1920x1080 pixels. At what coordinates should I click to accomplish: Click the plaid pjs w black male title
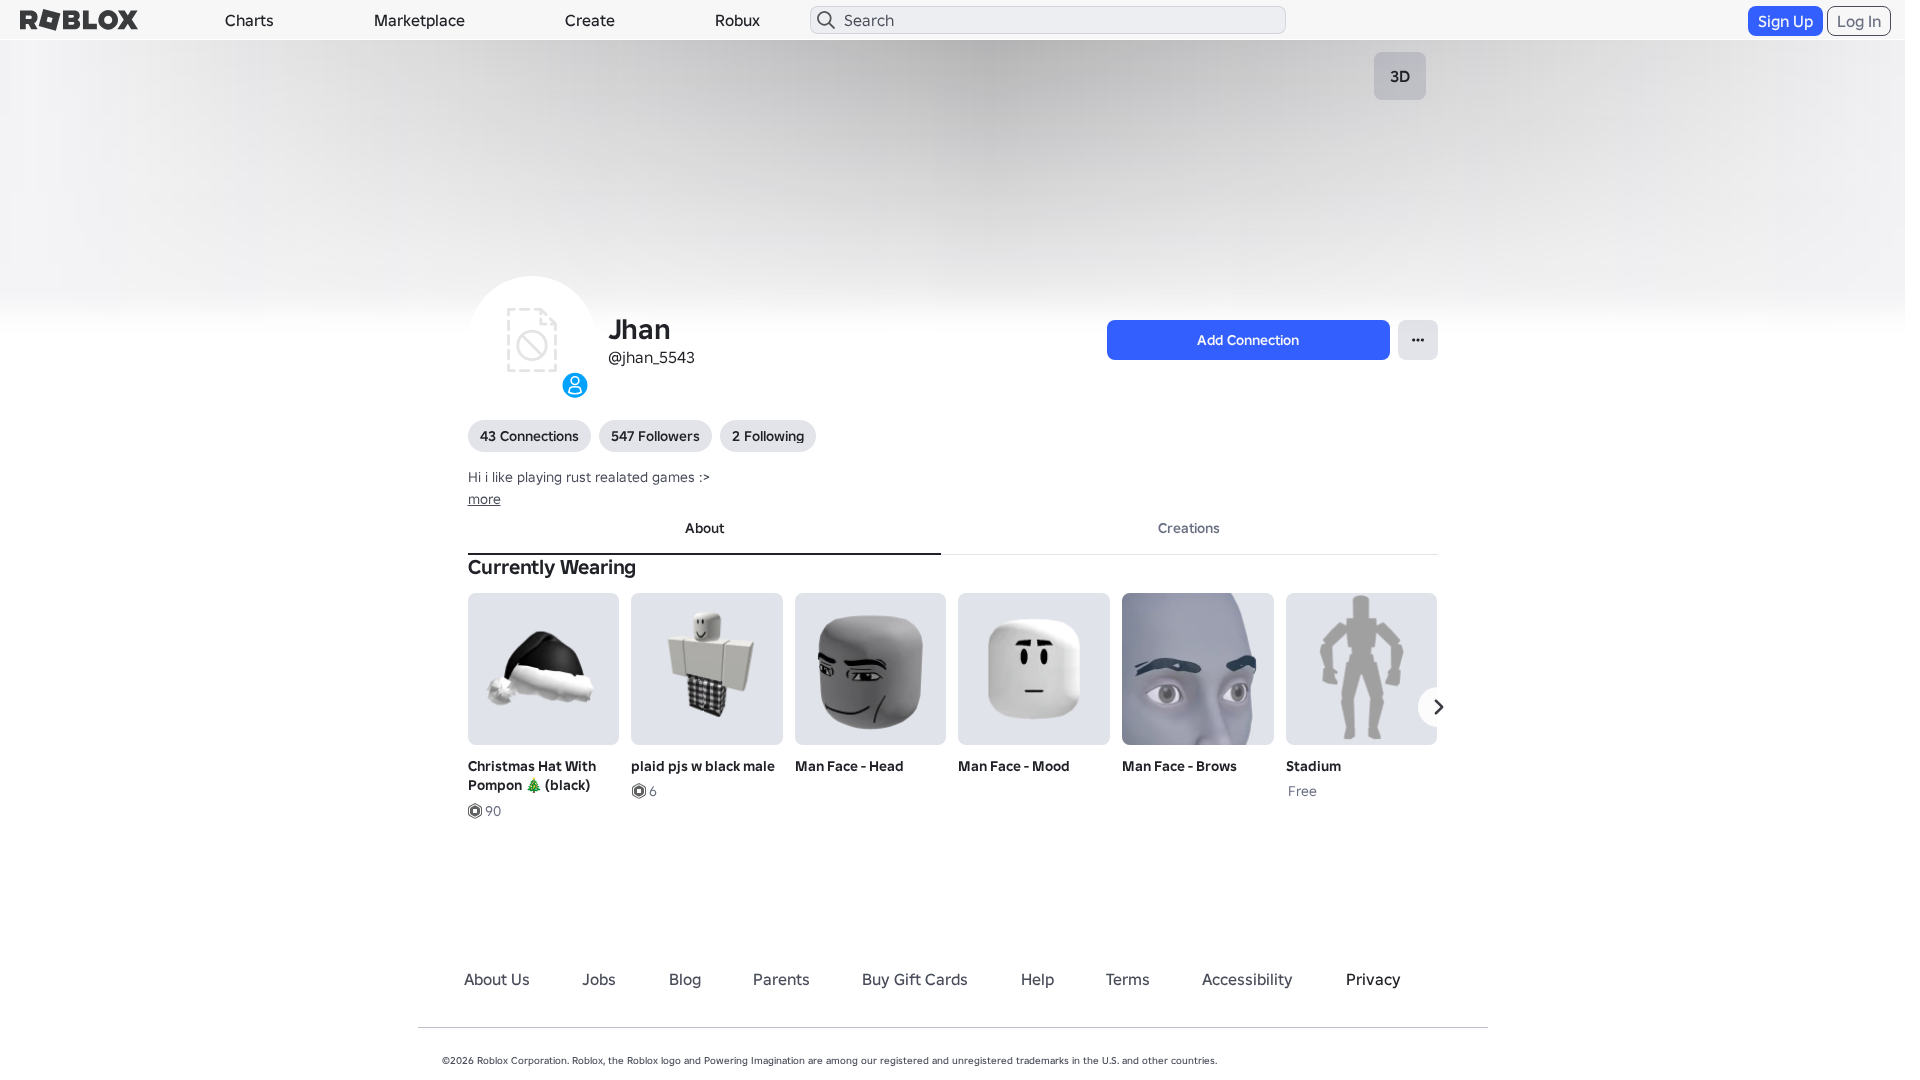pyautogui.click(x=703, y=766)
